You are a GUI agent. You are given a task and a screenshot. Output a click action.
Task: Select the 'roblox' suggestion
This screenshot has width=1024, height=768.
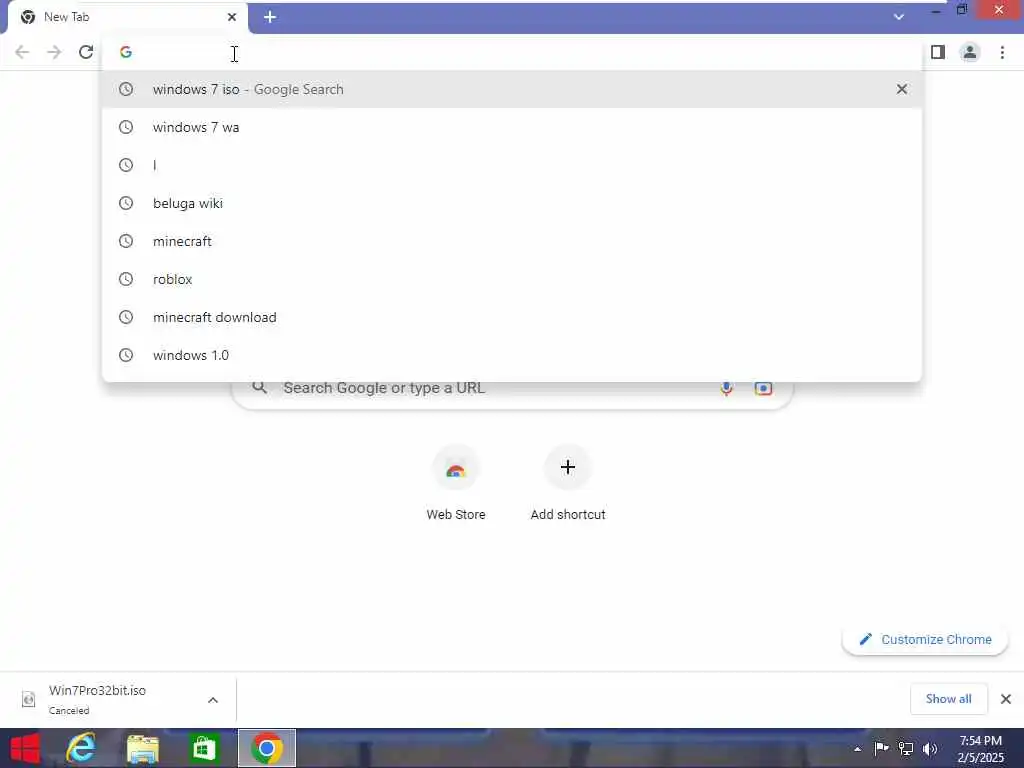(x=512, y=279)
